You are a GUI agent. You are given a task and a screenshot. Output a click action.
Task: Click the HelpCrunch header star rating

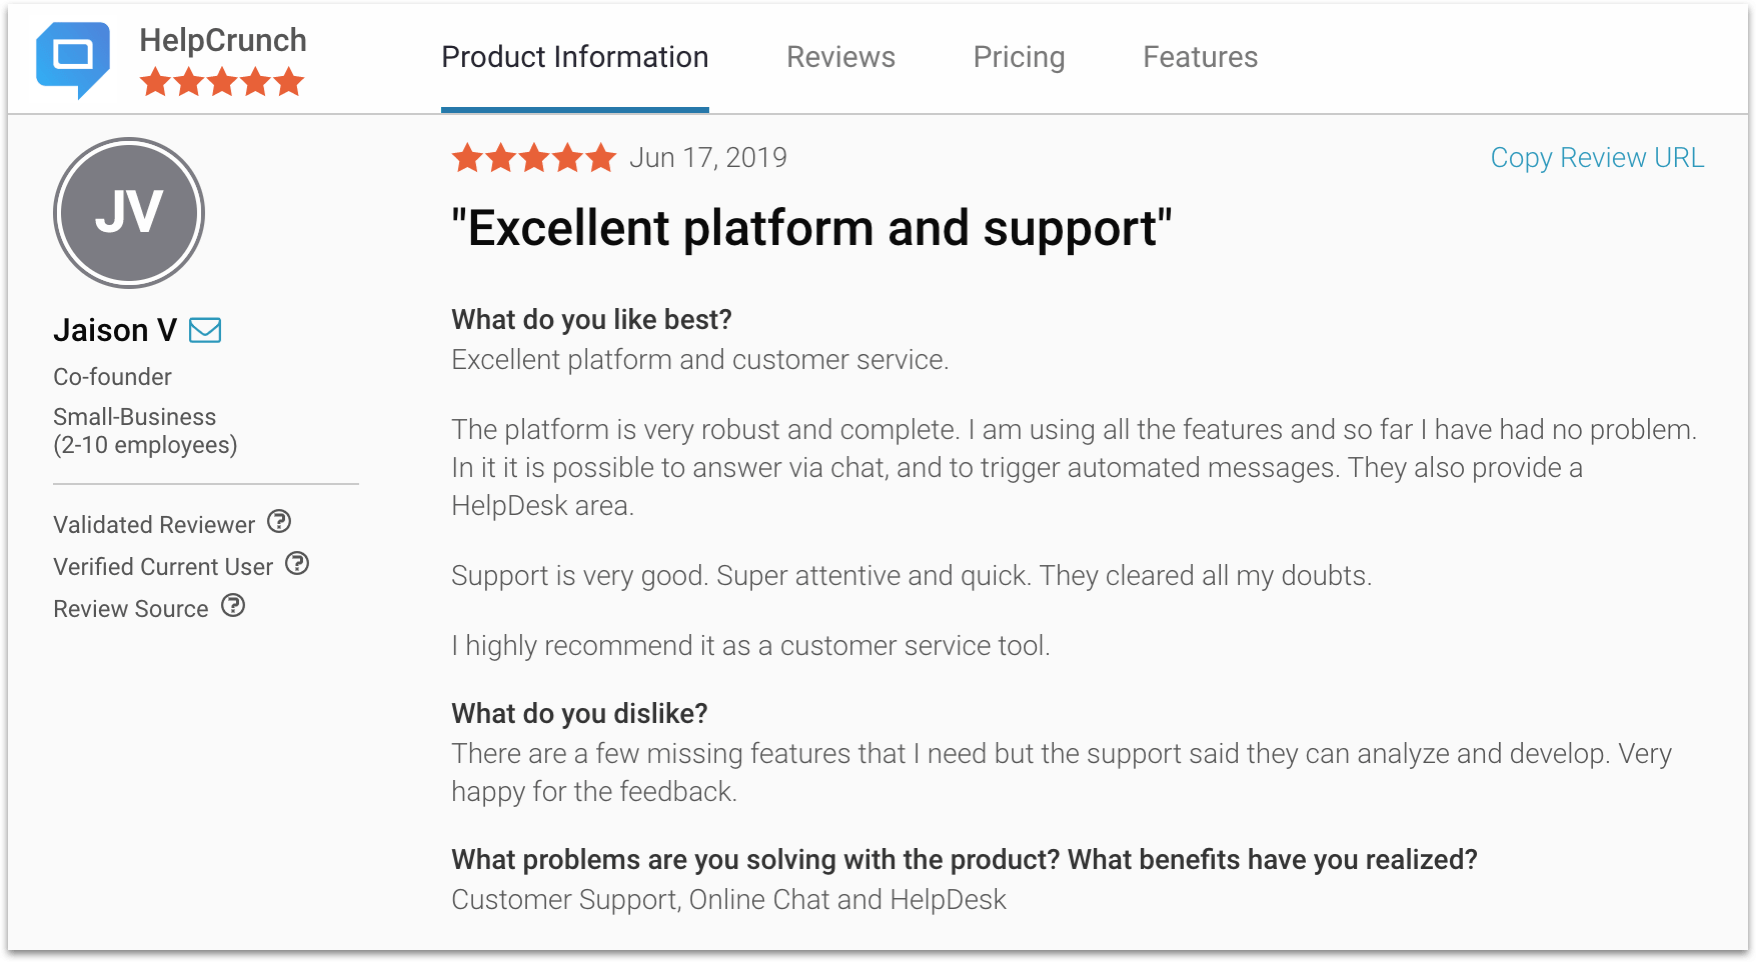click(x=222, y=82)
